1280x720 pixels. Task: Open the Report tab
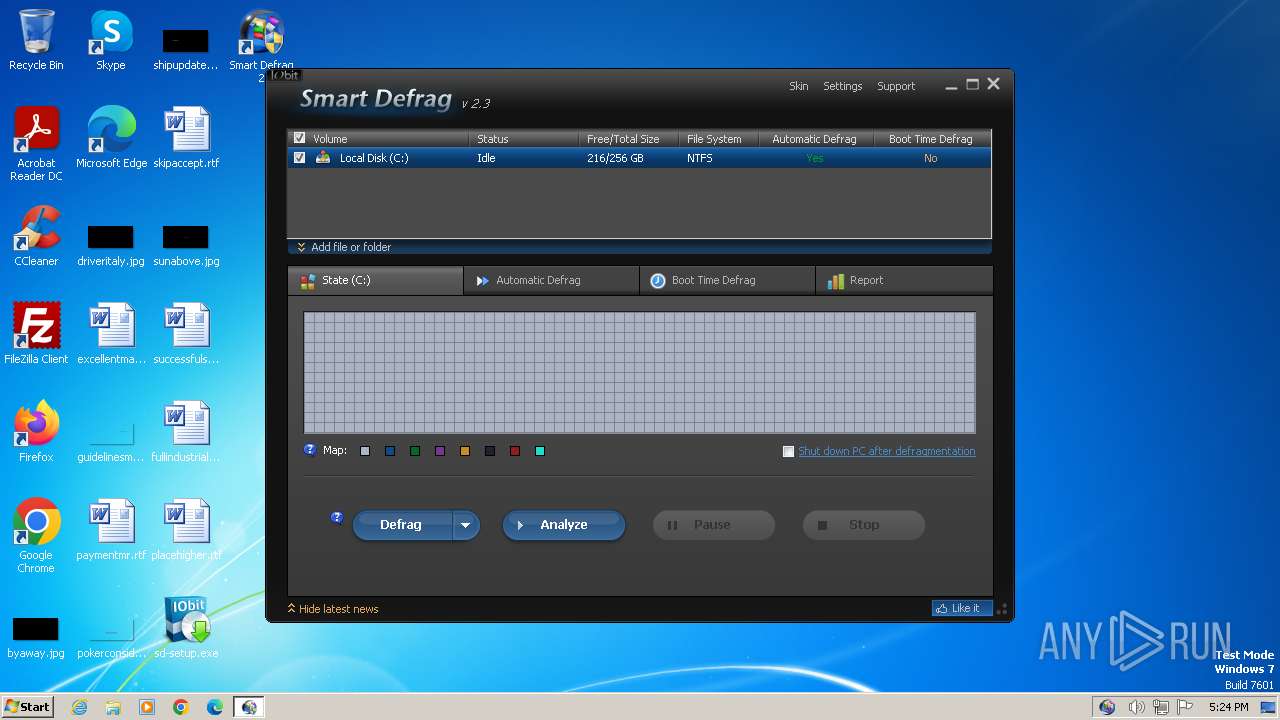tap(904, 281)
